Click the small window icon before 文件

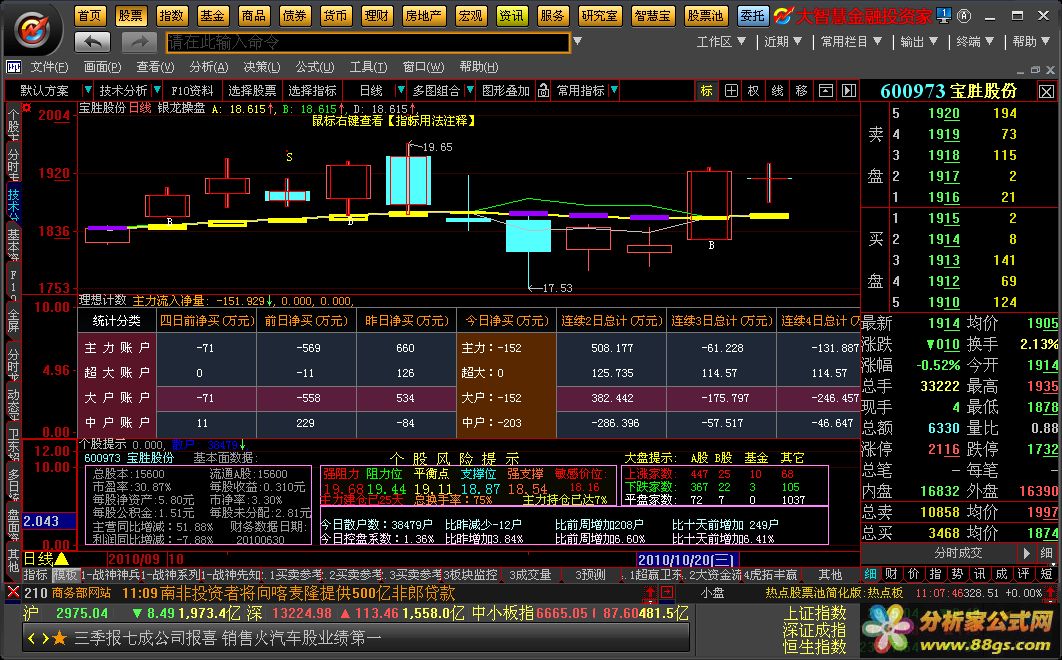point(14,67)
